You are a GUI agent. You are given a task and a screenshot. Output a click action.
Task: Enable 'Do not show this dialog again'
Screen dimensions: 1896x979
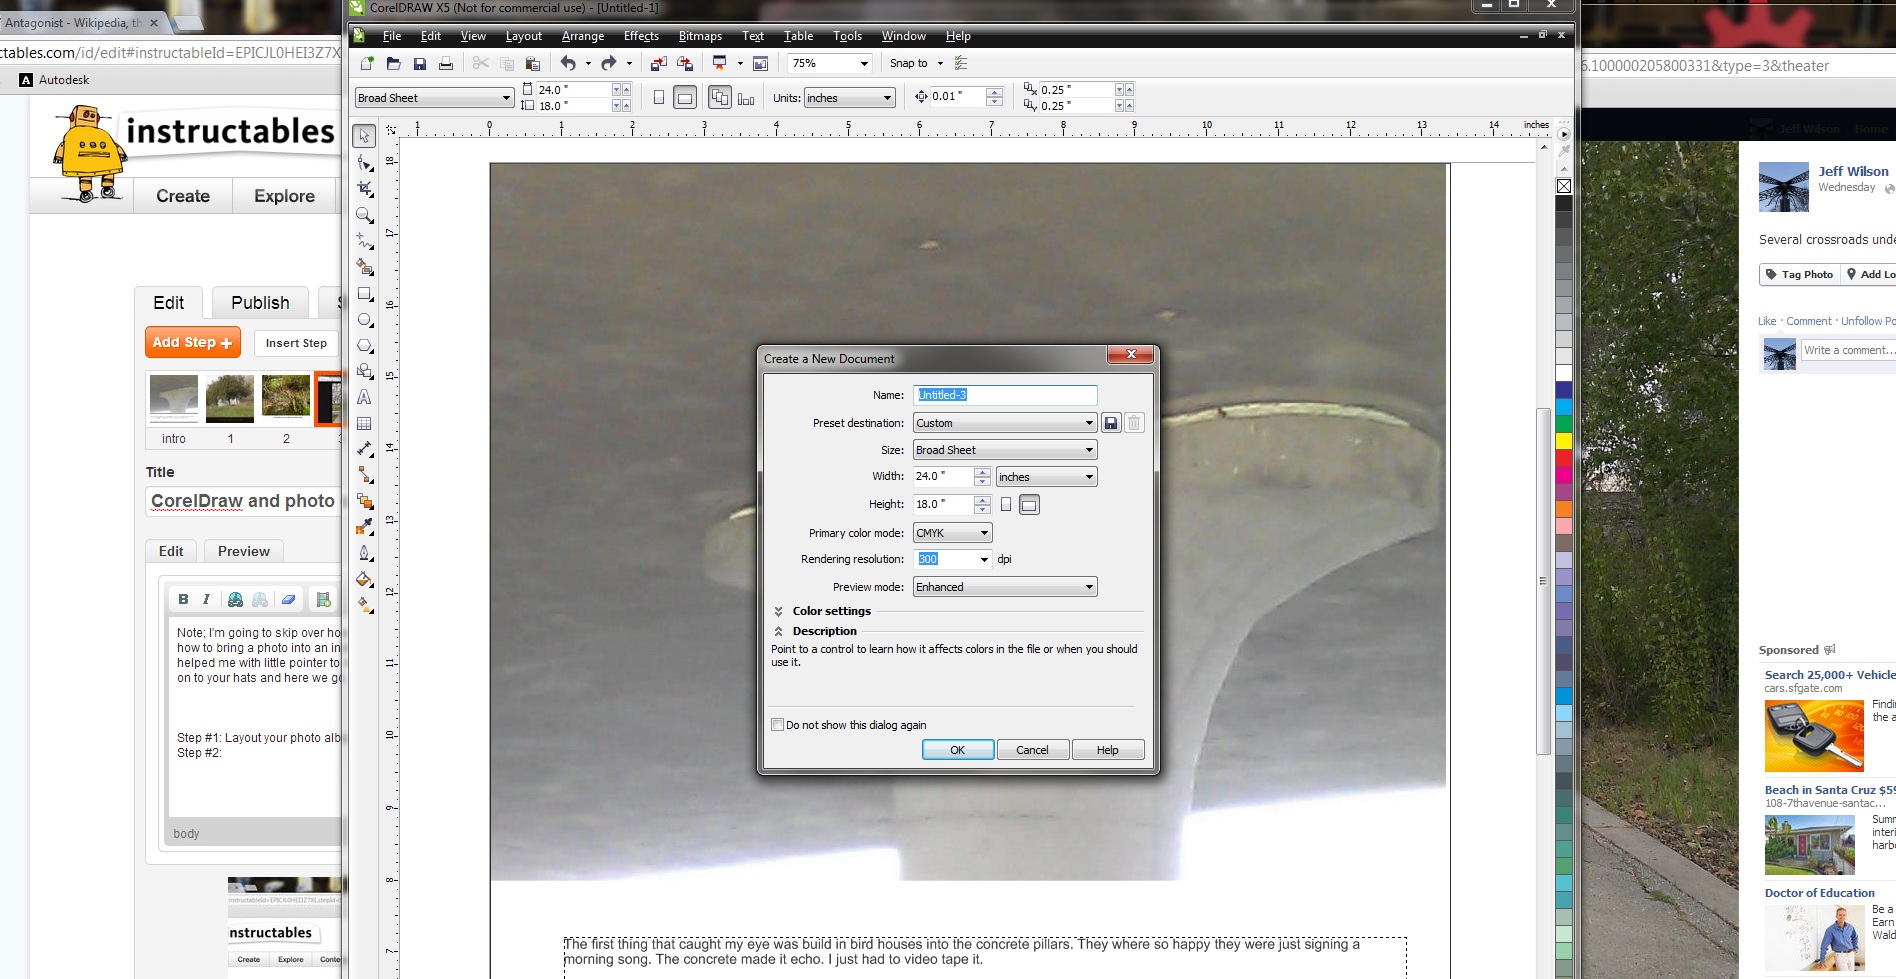[x=777, y=725]
